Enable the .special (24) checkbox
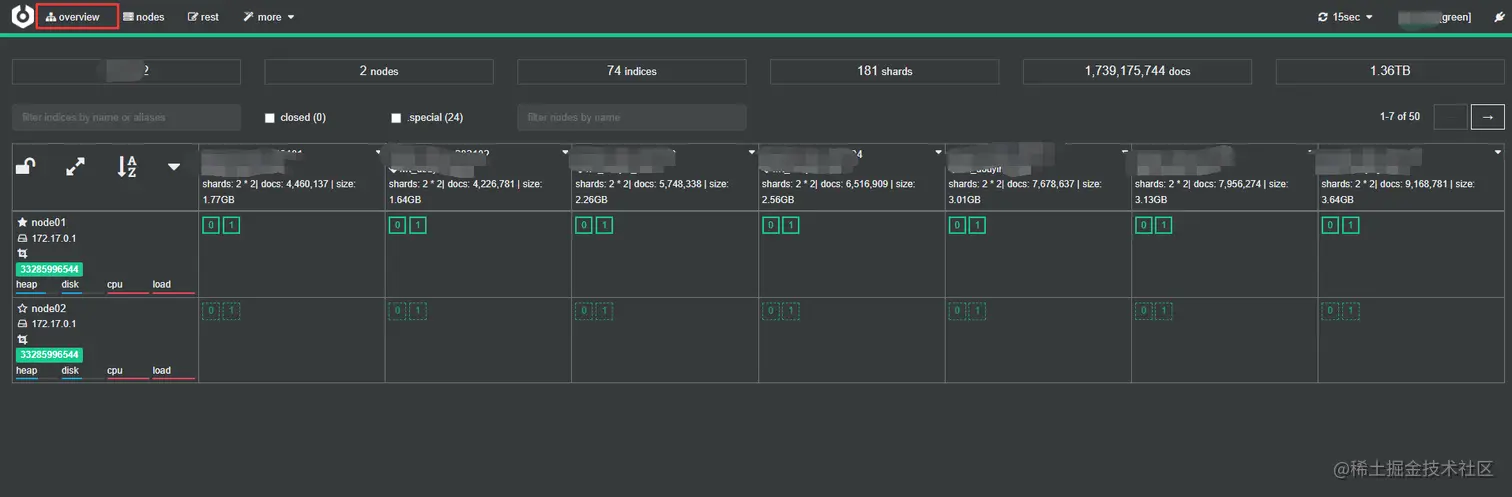 pos(397,118)
